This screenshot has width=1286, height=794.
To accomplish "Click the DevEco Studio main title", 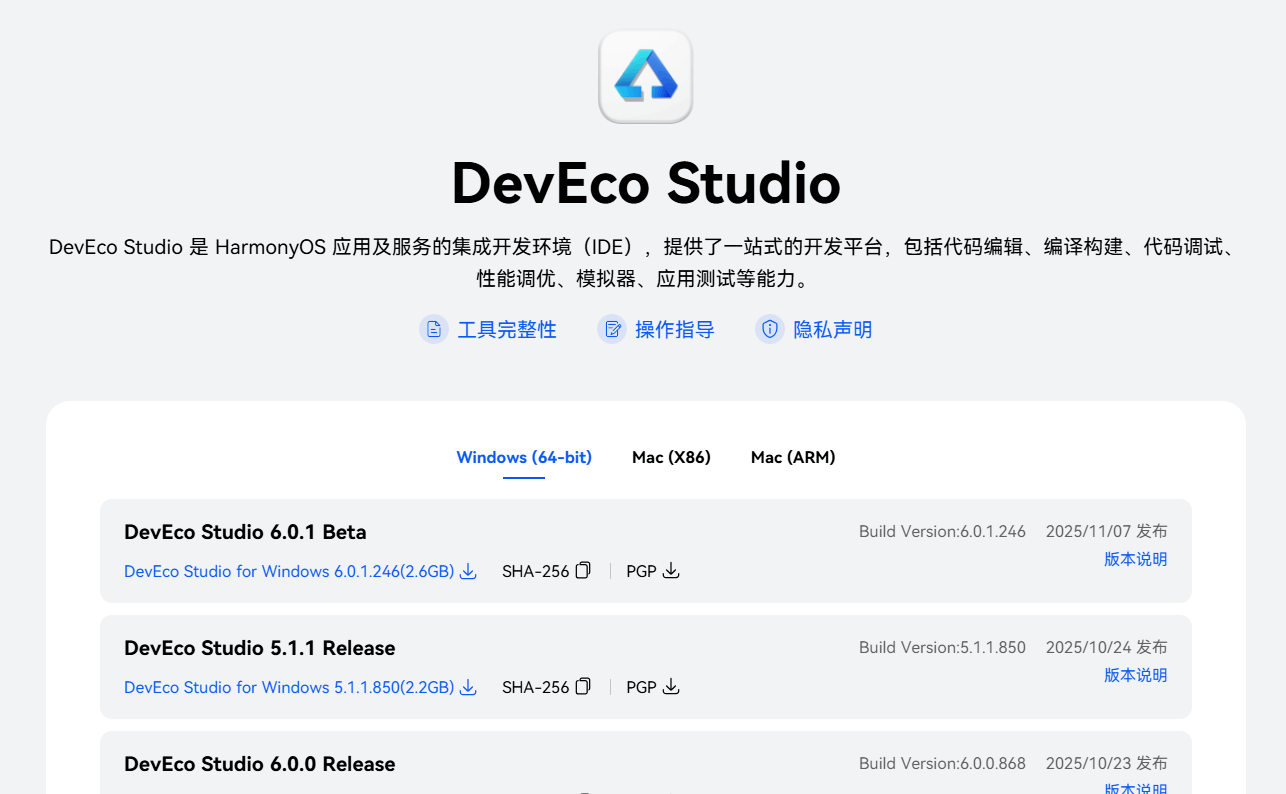I will click(x=646, y=183).
